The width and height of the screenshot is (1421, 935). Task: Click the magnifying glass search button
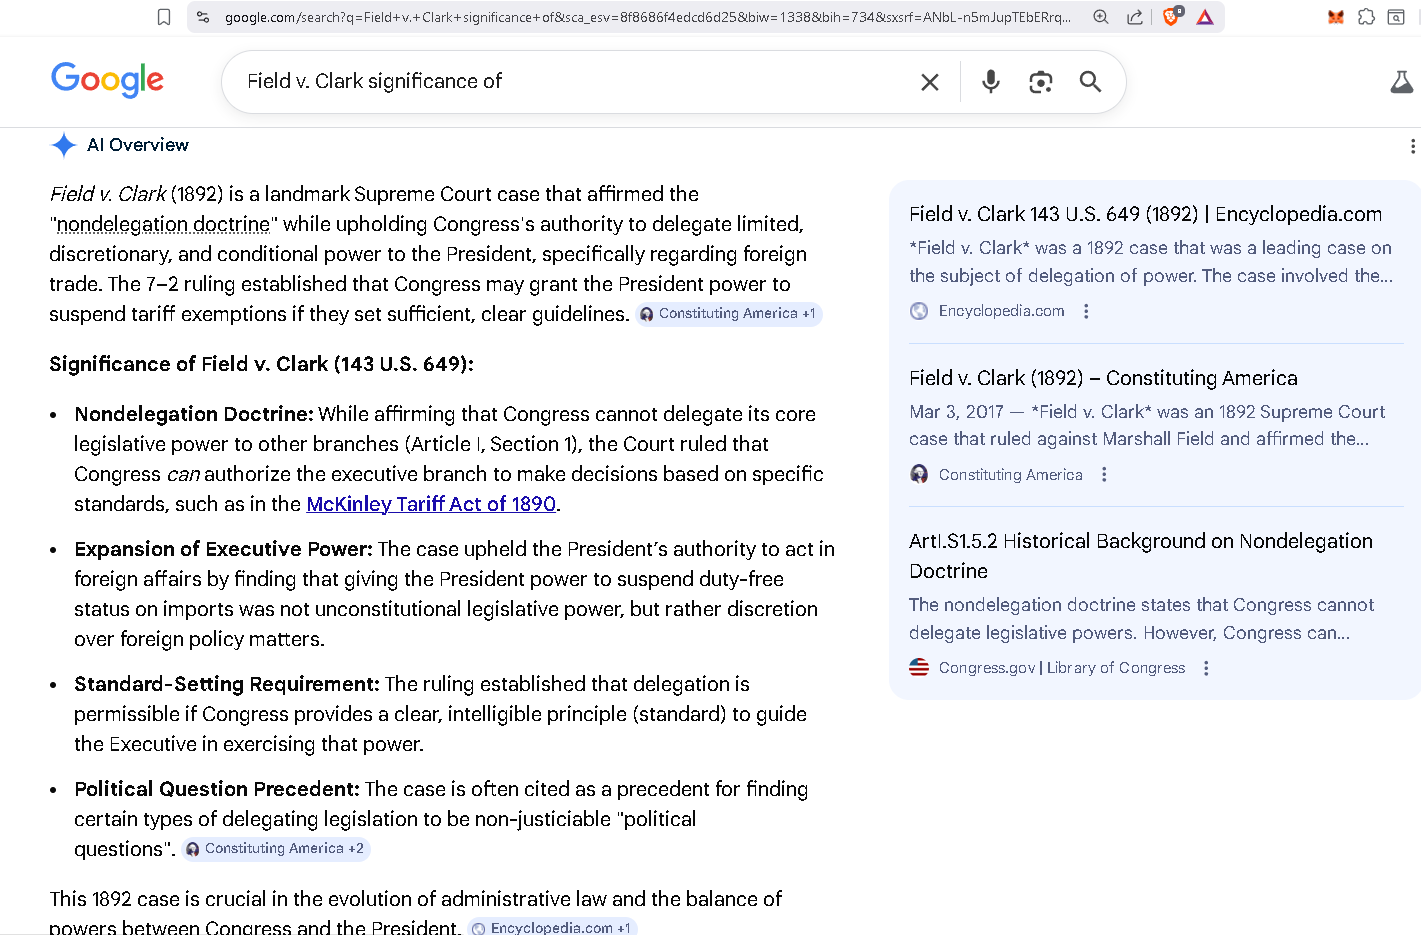coord(1090,82)
